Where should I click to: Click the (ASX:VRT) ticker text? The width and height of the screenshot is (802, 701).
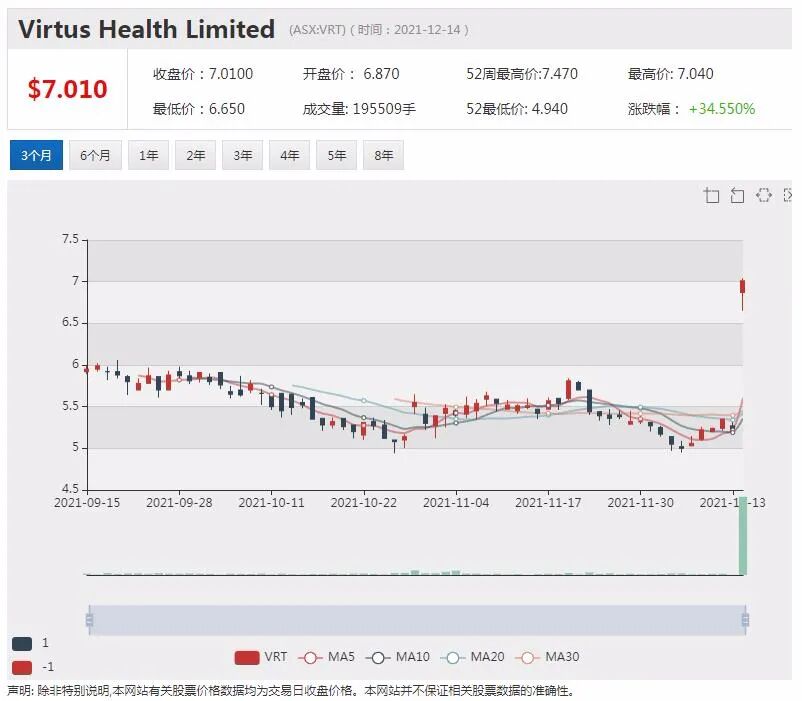317,30
